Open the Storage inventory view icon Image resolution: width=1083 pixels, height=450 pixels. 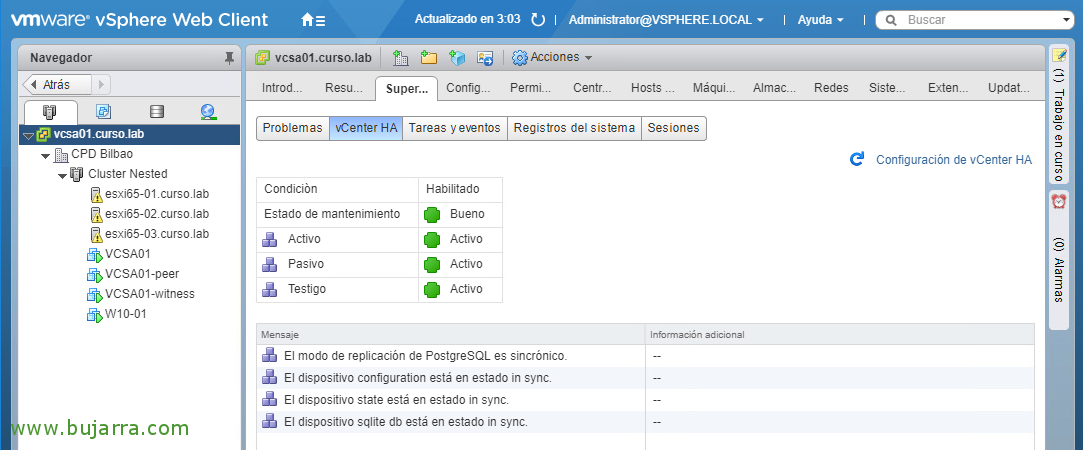pos(157,112)
